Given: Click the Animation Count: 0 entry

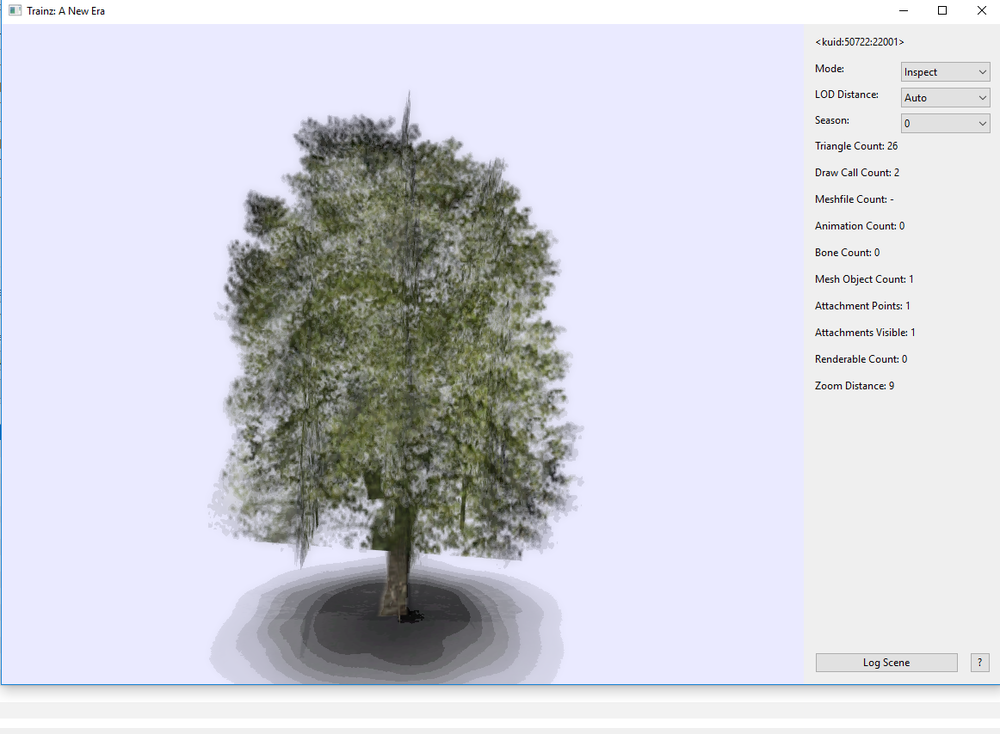Looking at the screenshot, I should click(859, 226).
